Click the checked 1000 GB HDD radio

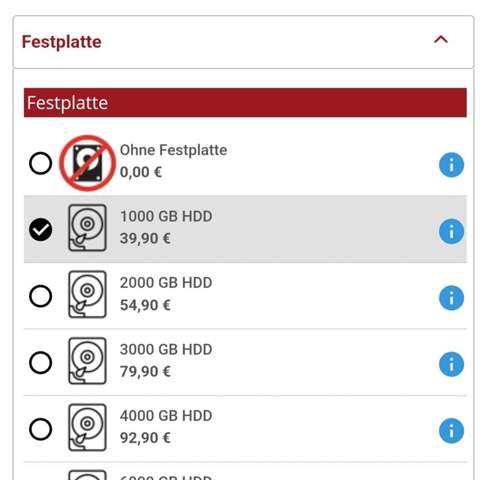click(40, 229)
